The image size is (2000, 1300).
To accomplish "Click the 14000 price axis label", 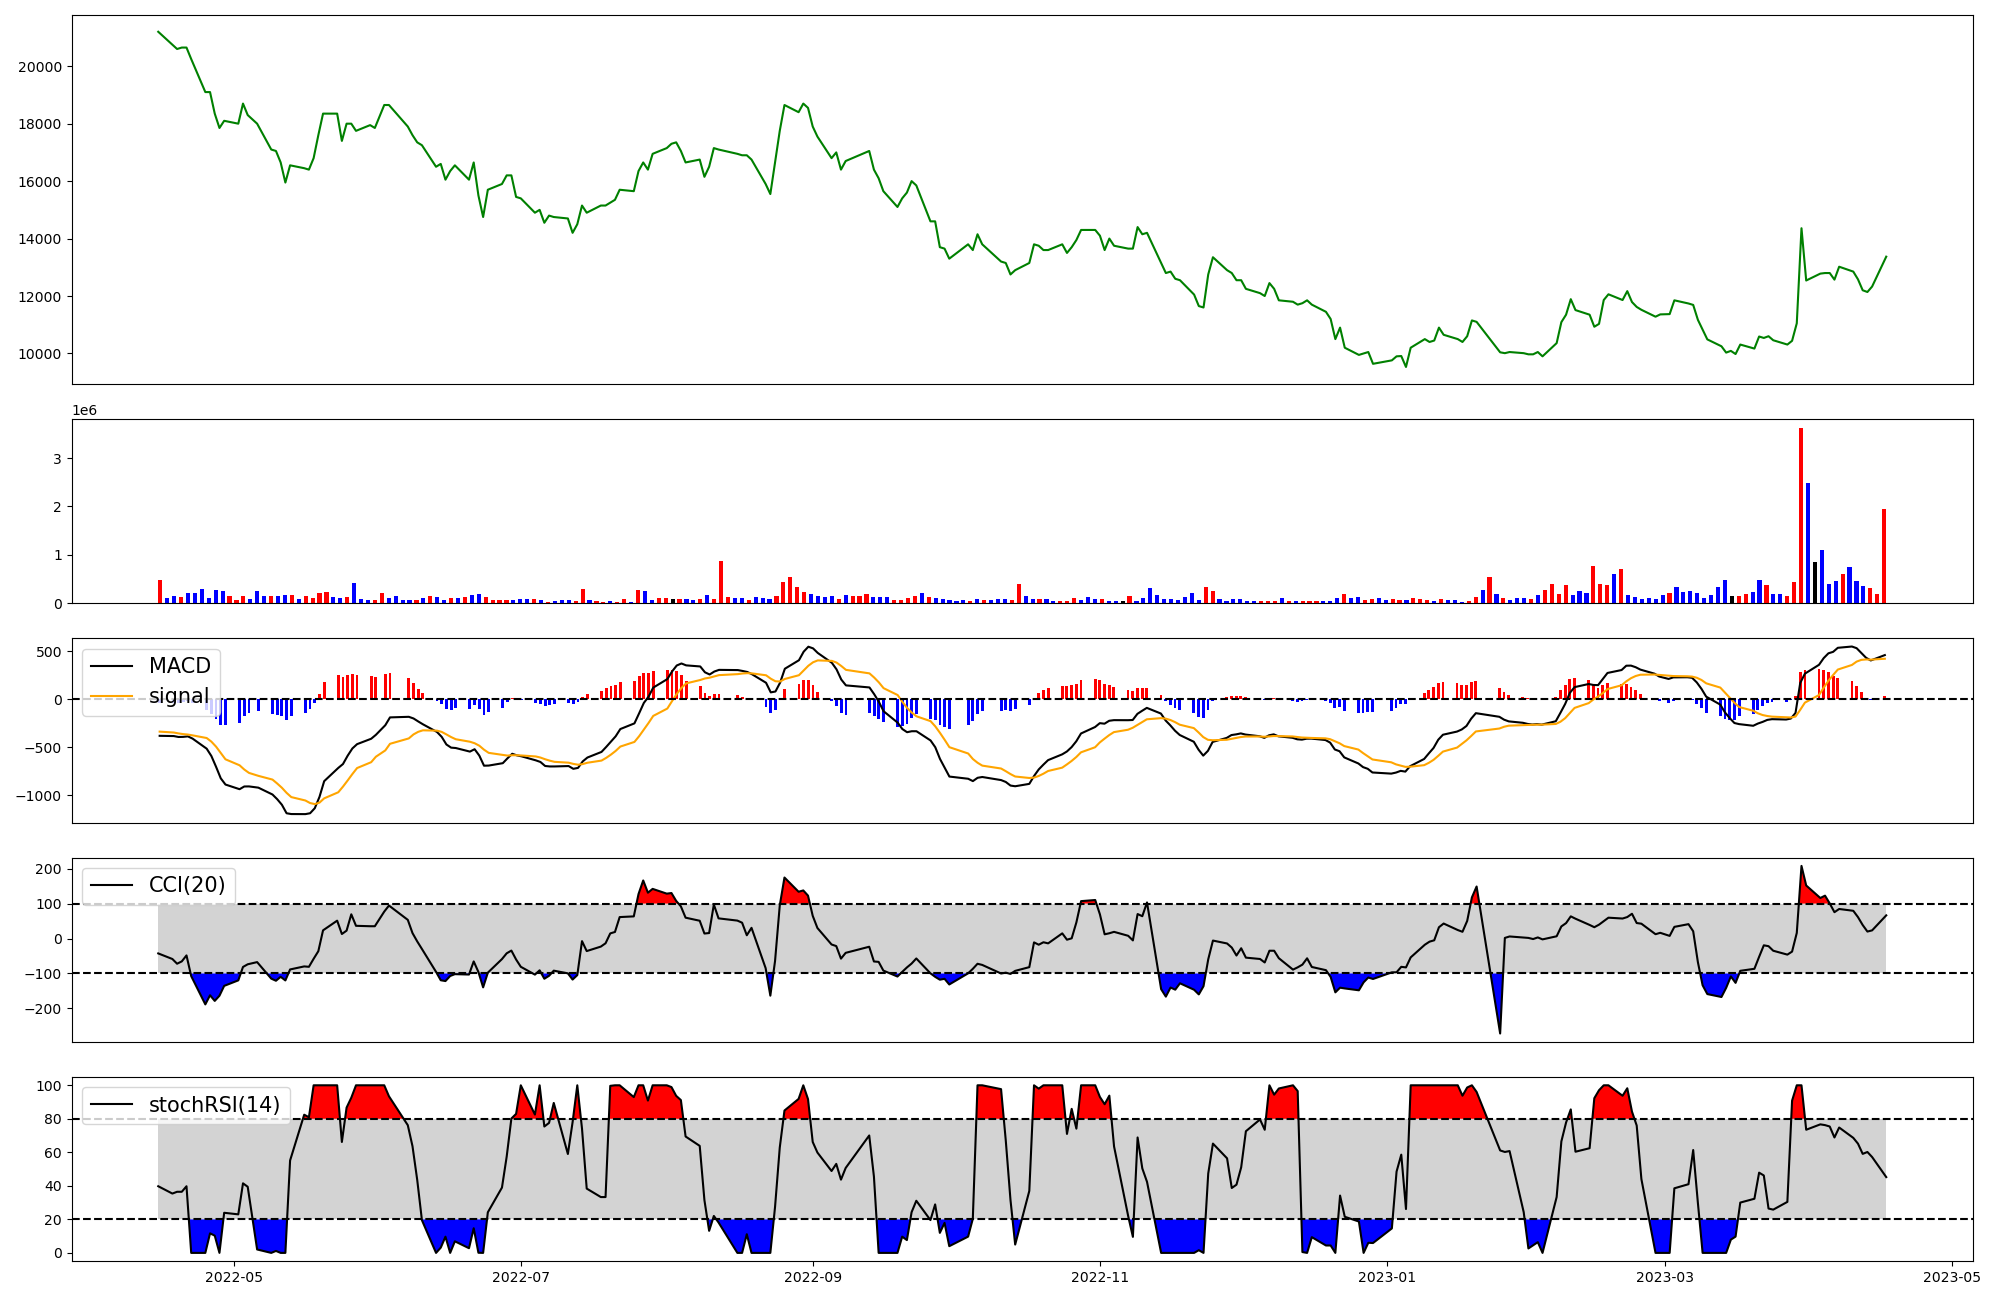I will (40, 240).
